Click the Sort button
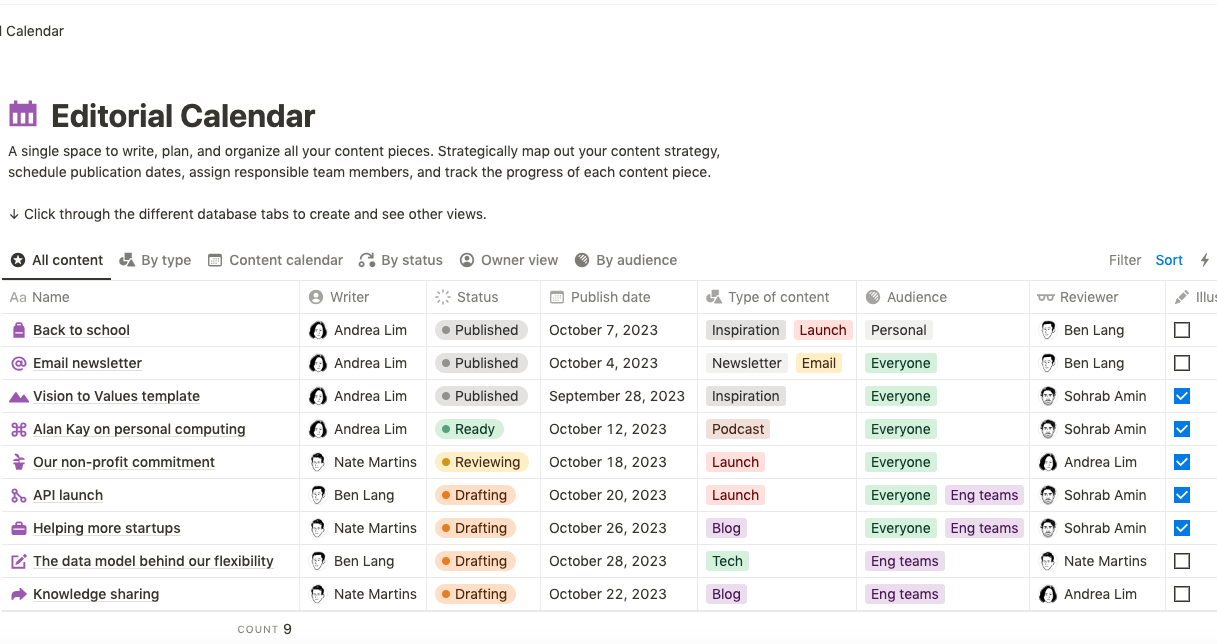The height and width of the screenshot is (644, 1217). 1169,260
